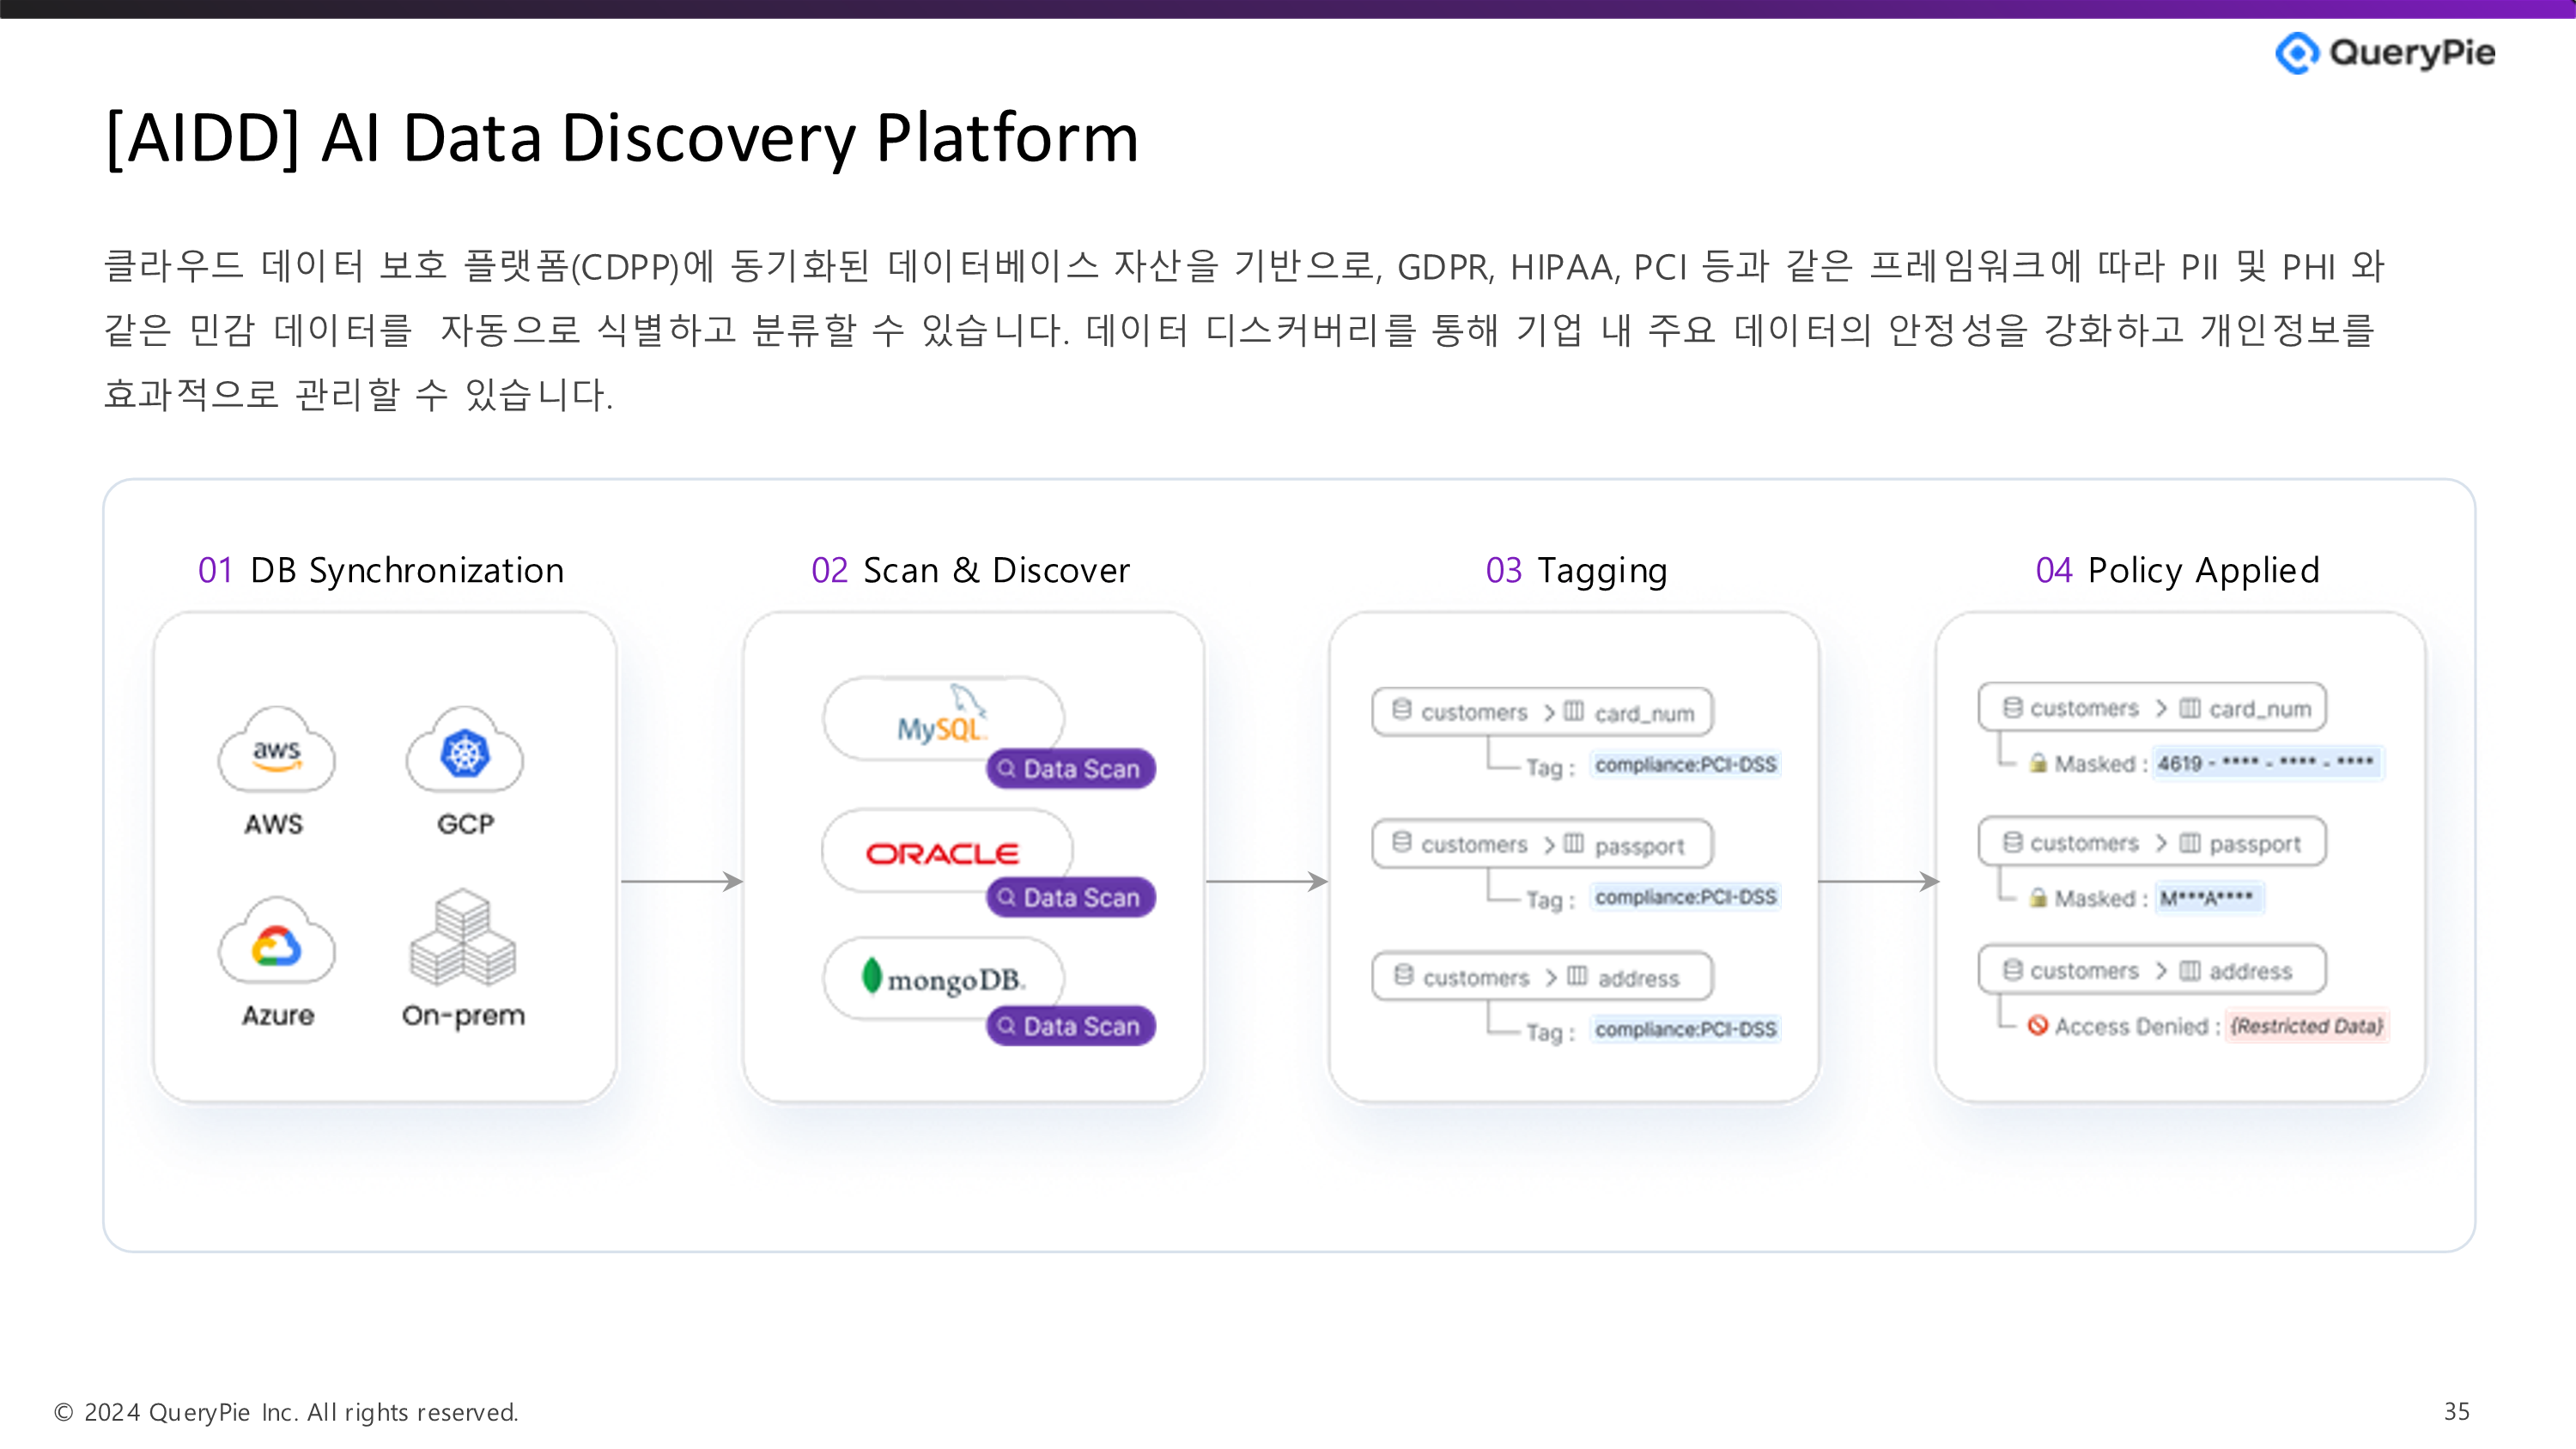2576x1449 pixels.
Task: Select compliance:PCI-DSS tag under card_num
Action: 1685,765
